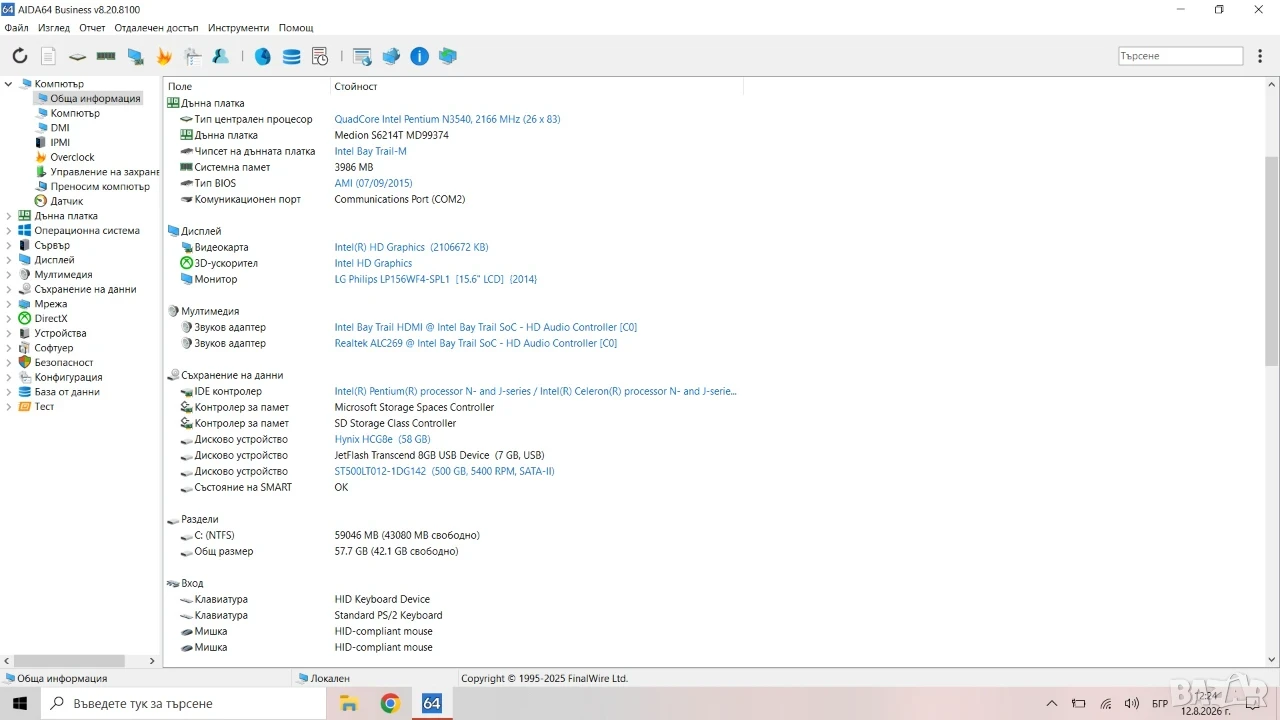Open the Report document toolbar icon

(x=48, y=56)
